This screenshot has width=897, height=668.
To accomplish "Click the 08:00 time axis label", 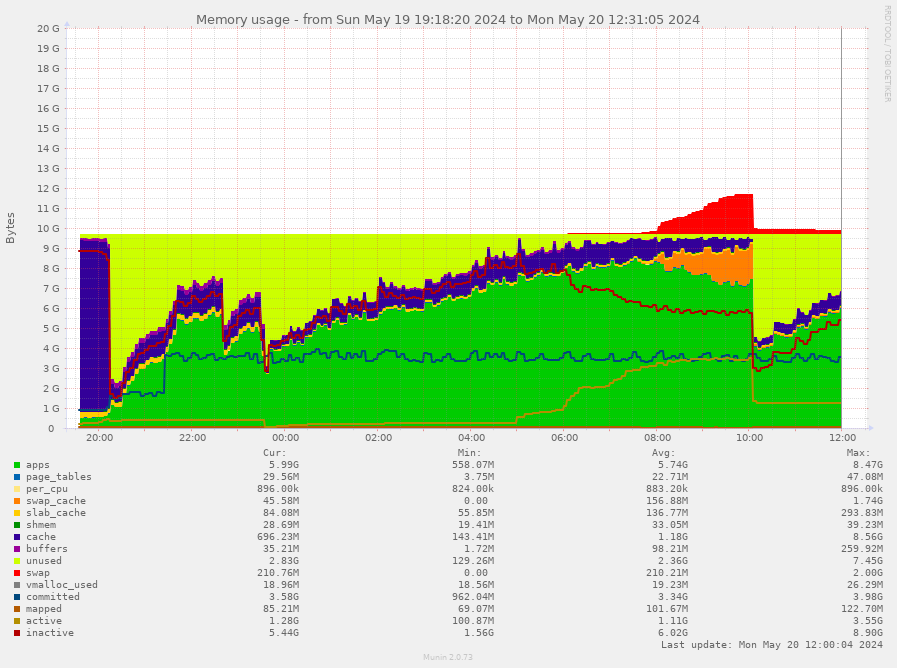I will point(657,437).
